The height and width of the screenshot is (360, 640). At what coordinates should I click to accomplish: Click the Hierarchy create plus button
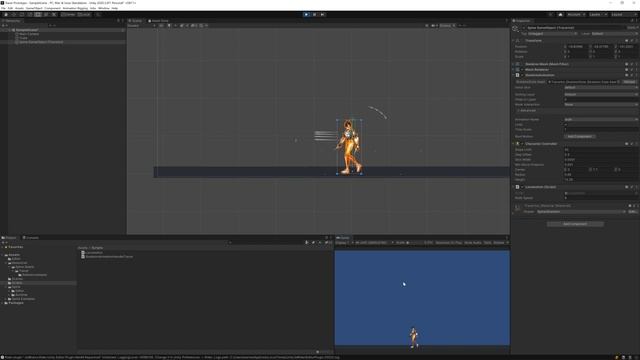[x=4, y=25]
